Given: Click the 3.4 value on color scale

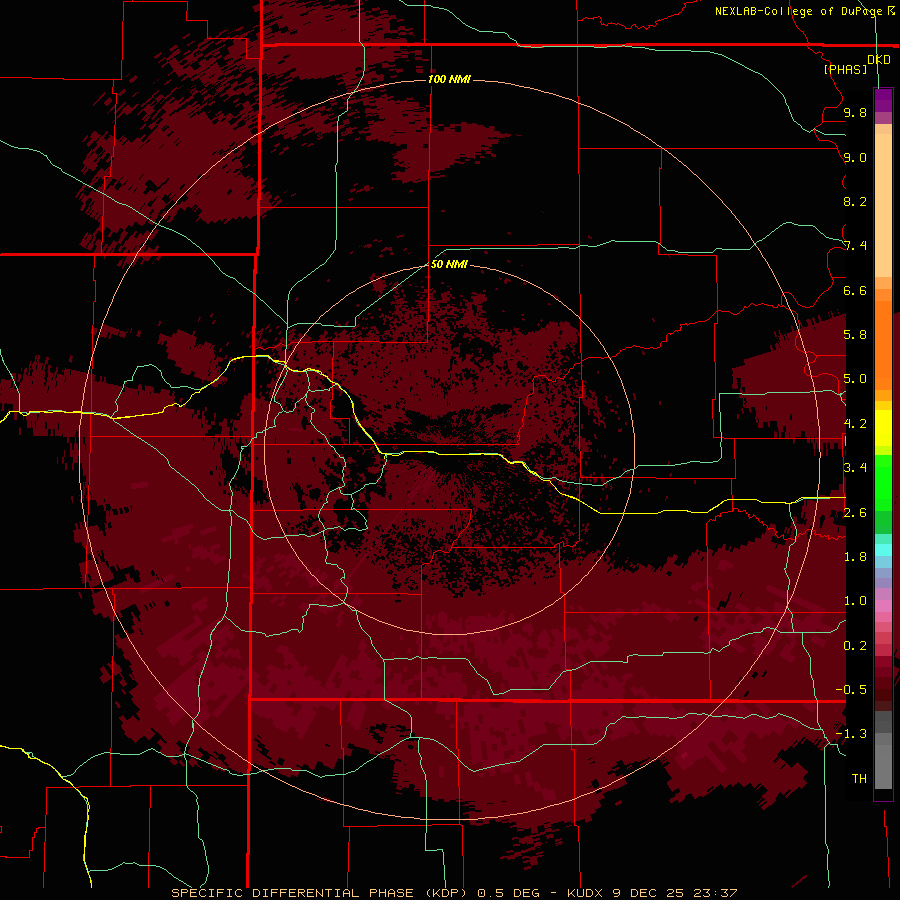Looking at the screenshot, I should click(855, 468).
